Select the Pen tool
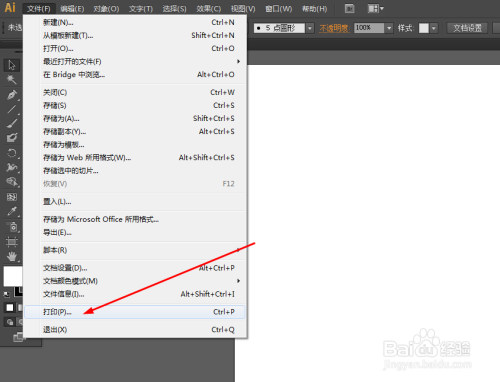 12,95
